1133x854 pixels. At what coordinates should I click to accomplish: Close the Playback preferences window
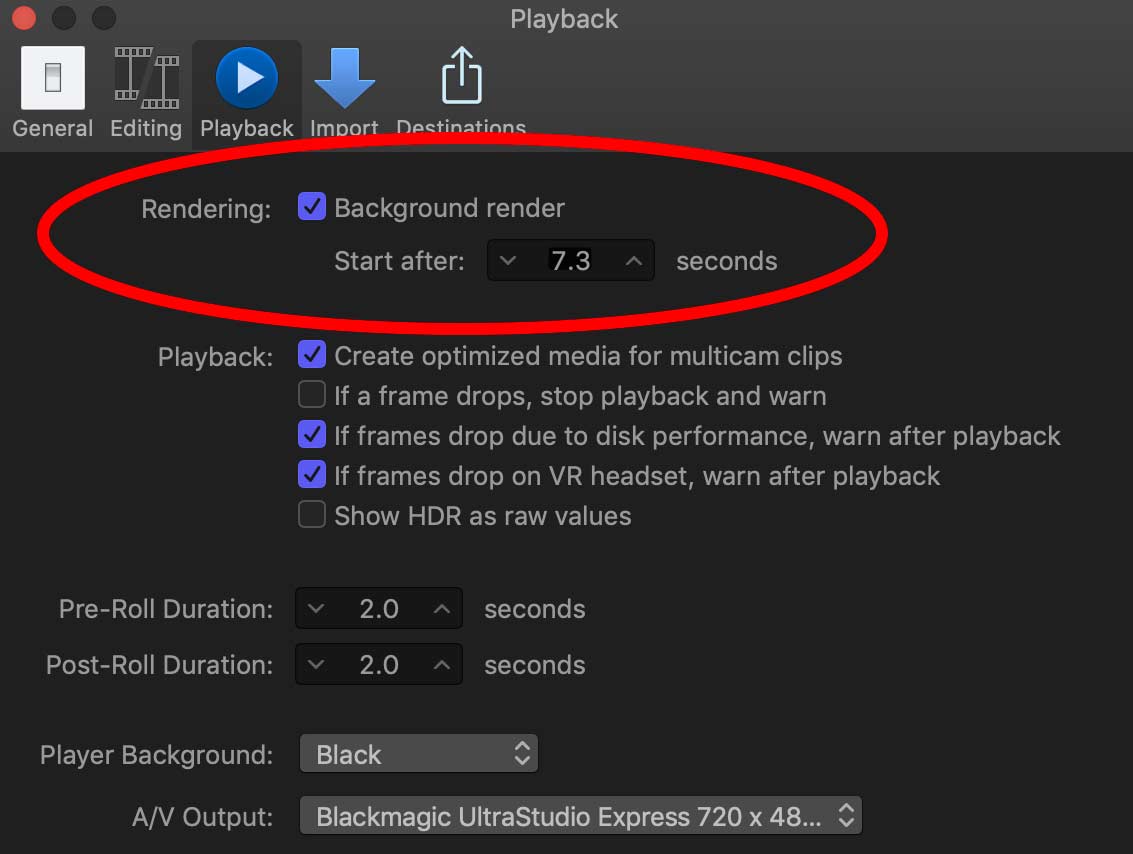click(x=24, y=17)
